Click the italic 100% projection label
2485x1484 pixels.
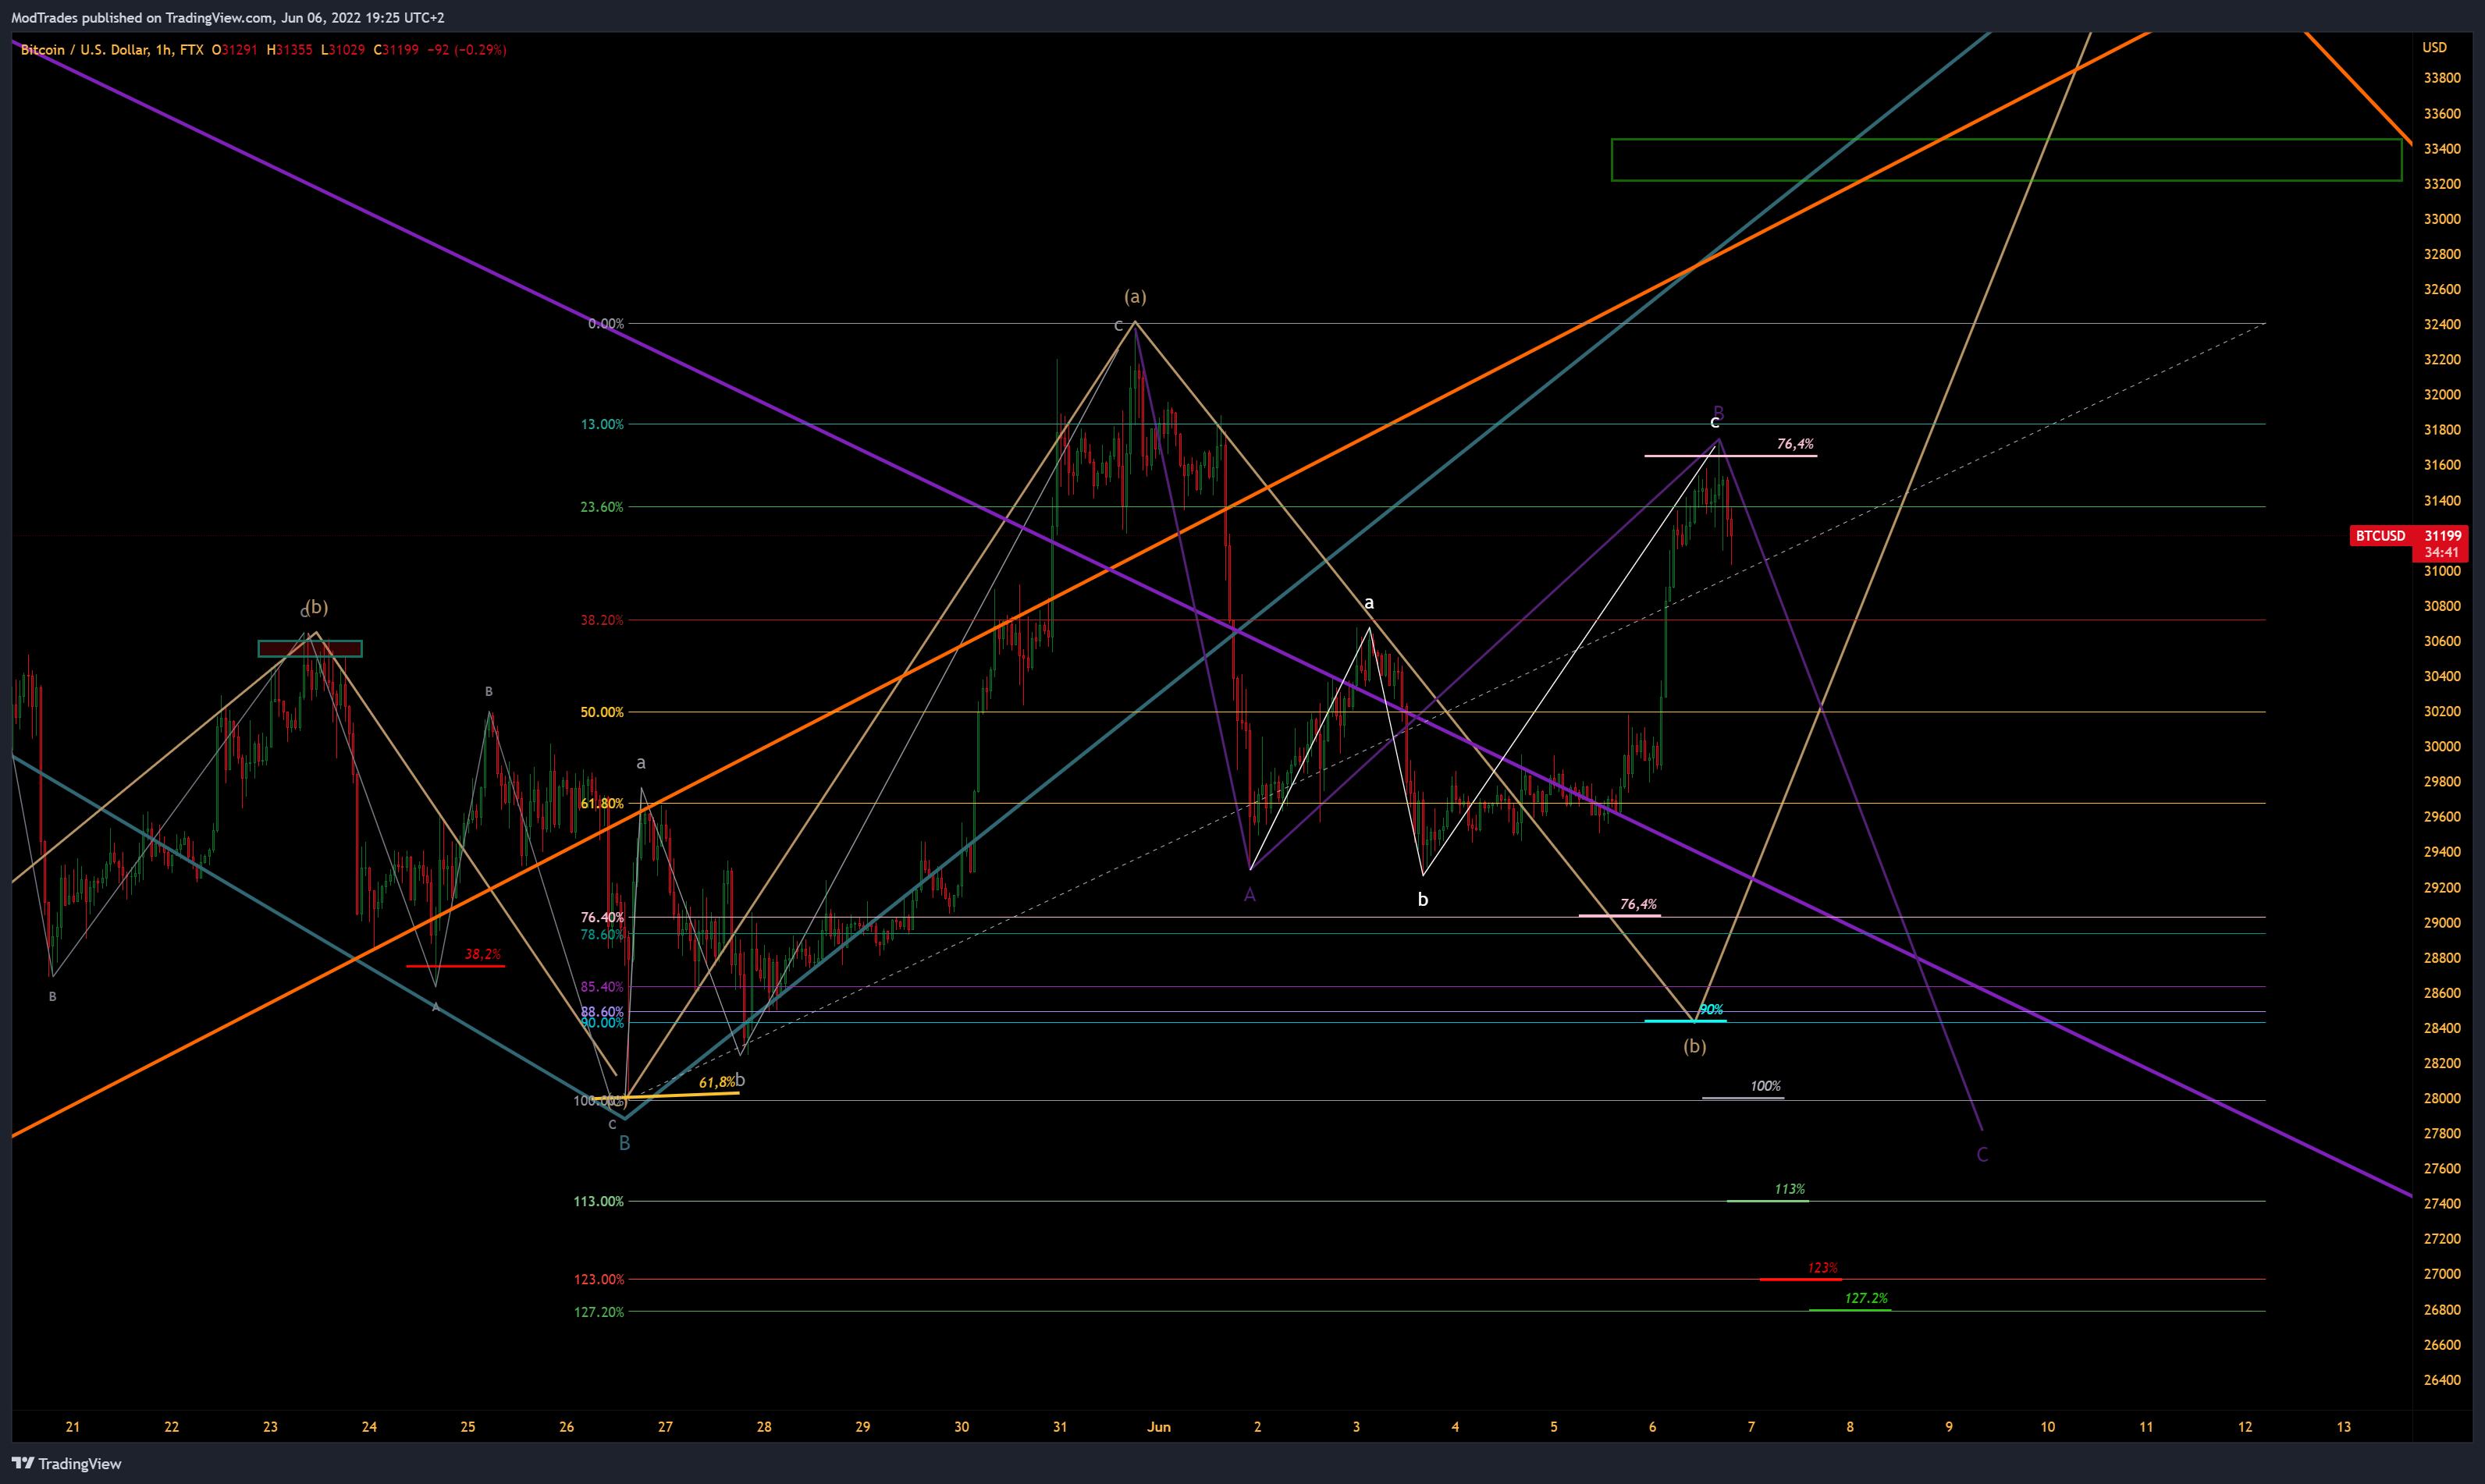1765,1086
